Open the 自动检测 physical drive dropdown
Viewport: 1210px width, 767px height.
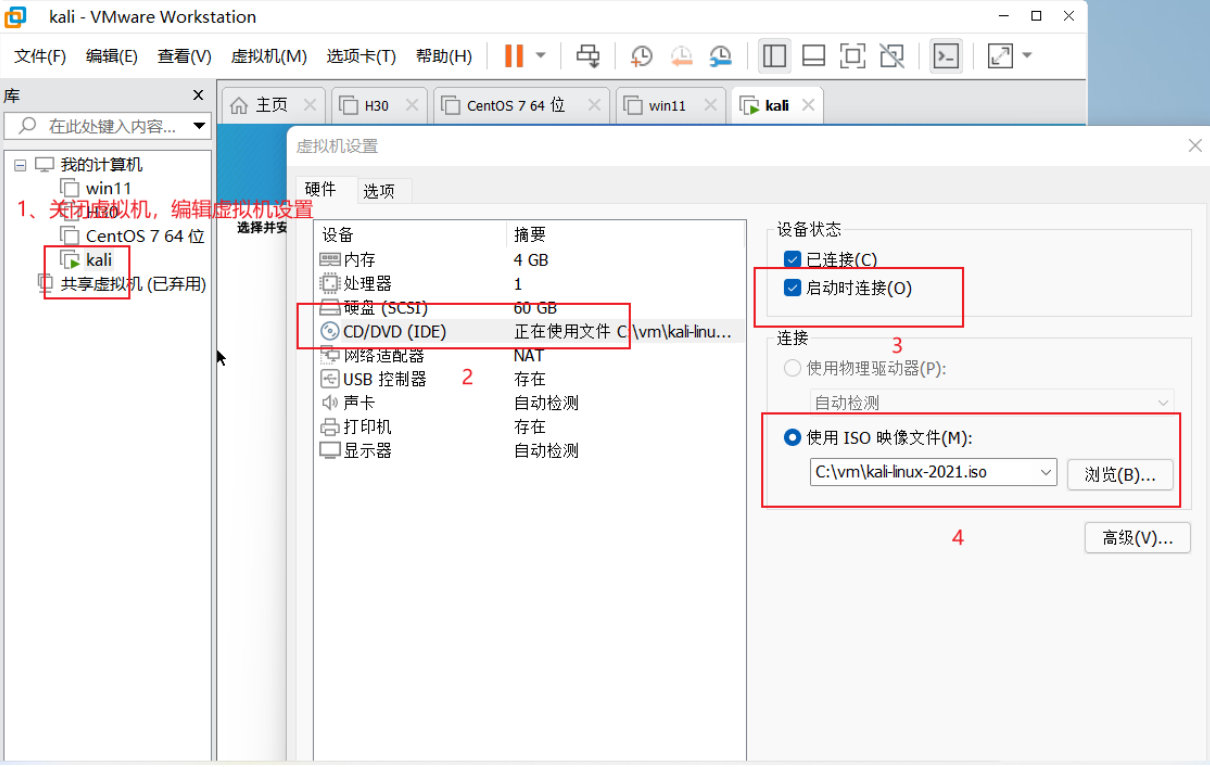tap(991, 403)
